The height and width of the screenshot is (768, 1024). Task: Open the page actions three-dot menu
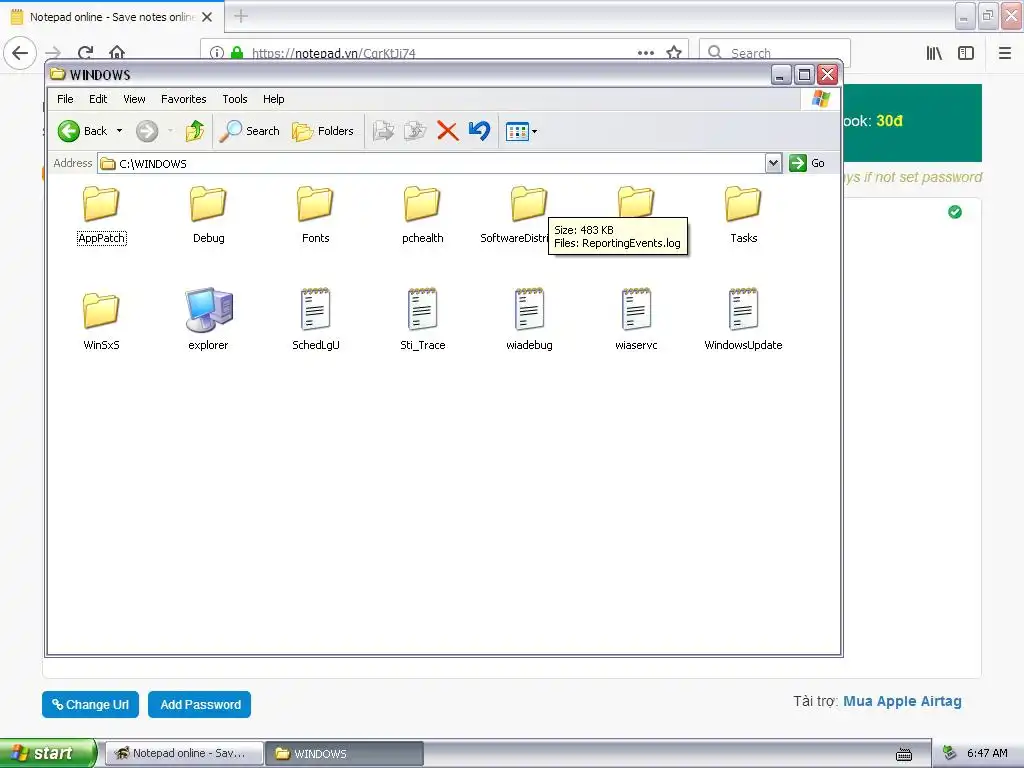[645, 52]
